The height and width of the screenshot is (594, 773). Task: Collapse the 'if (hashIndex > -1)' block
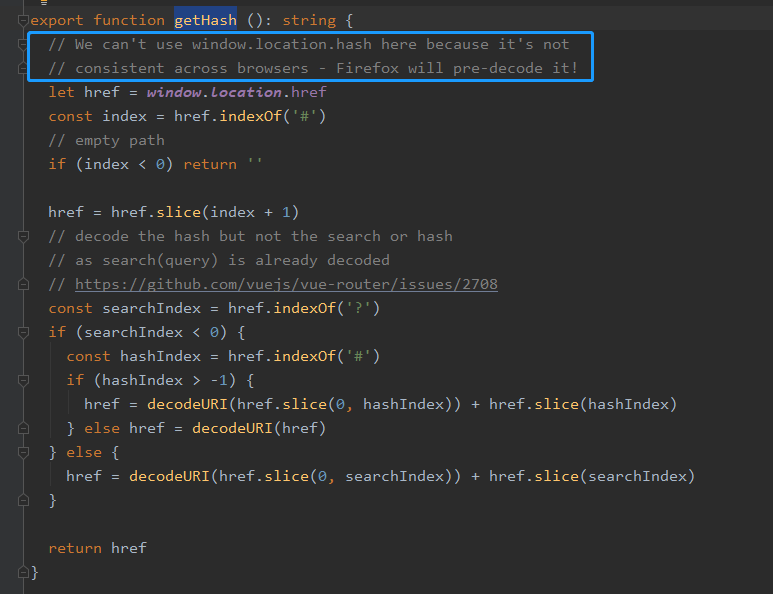pyautogui.click(x=23, y=381)
